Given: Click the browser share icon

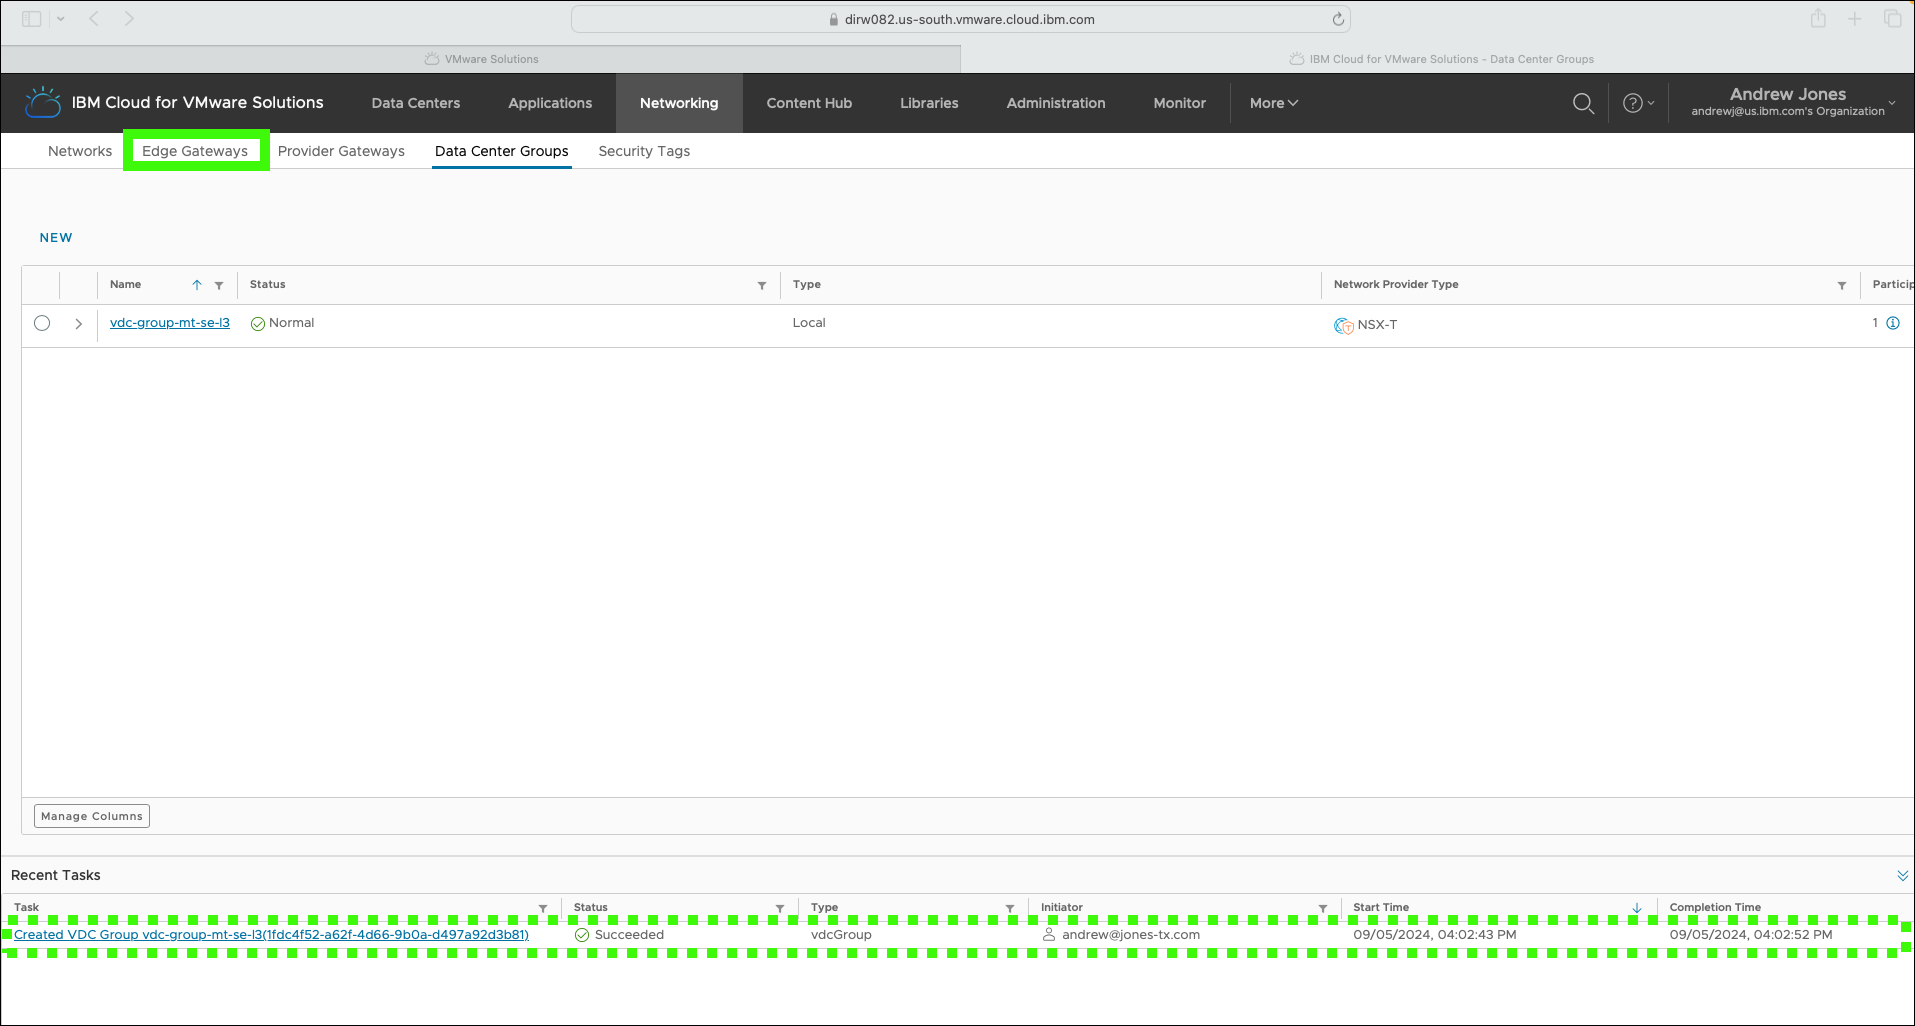Looking at the screenshot, I should tap(1818, 19).
